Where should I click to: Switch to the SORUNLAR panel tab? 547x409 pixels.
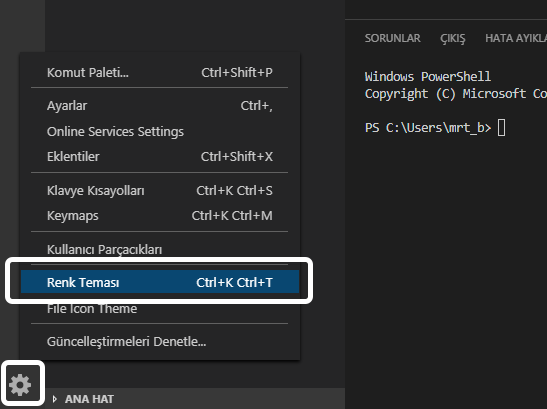[392, 38]
